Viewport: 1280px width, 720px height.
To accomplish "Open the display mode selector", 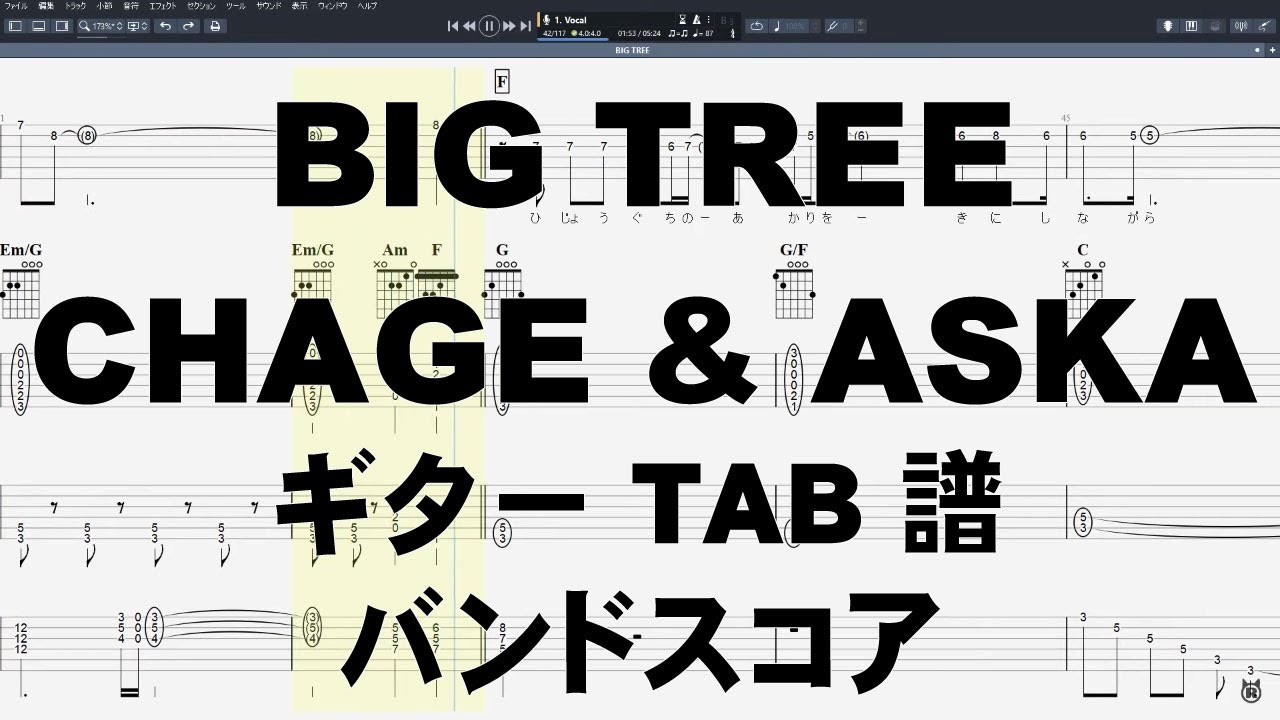I will [x=138, y=26].
